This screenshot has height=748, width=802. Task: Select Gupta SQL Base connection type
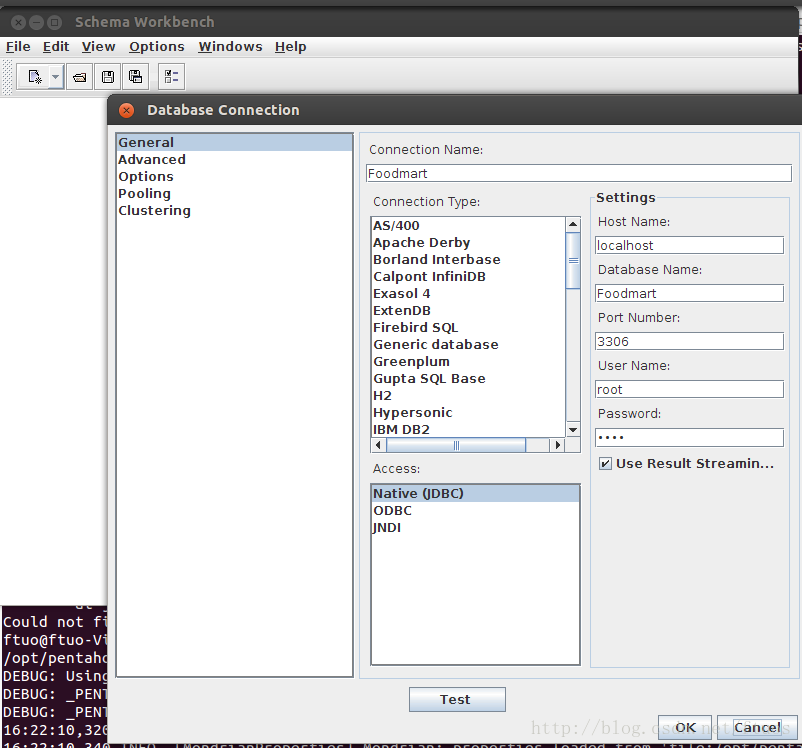coord(468,379)
